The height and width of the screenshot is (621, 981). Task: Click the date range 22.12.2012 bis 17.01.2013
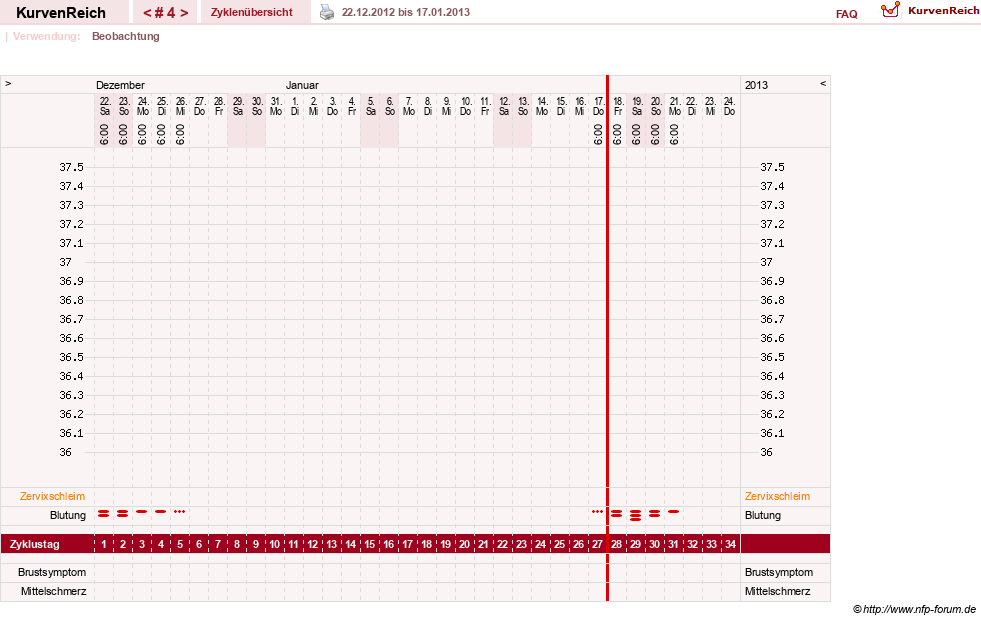[405, 12]
